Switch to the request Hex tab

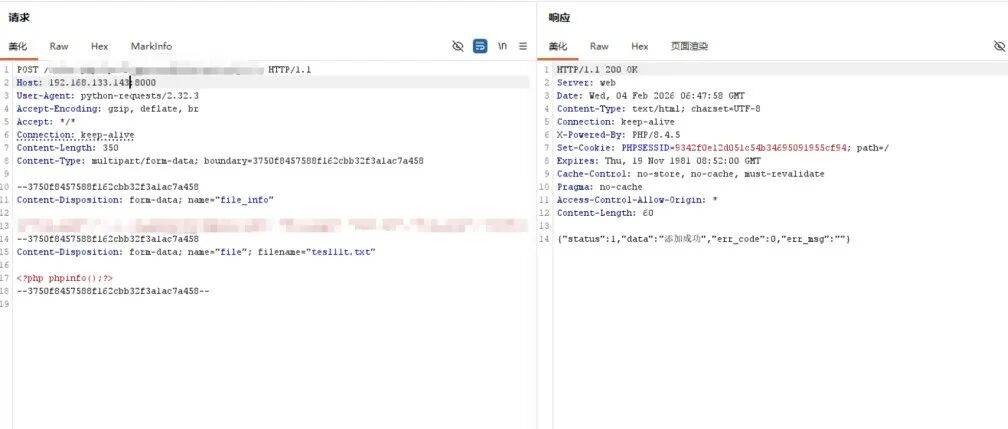click(100, 46)
